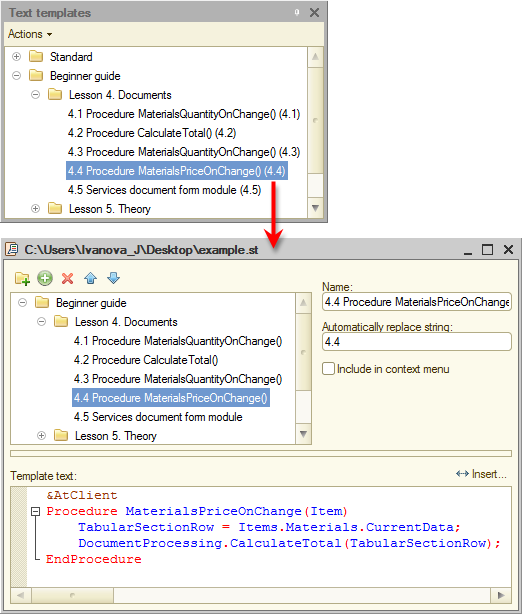
Task: Click the pin icon in Text templates header
Action: click(297, 13)
